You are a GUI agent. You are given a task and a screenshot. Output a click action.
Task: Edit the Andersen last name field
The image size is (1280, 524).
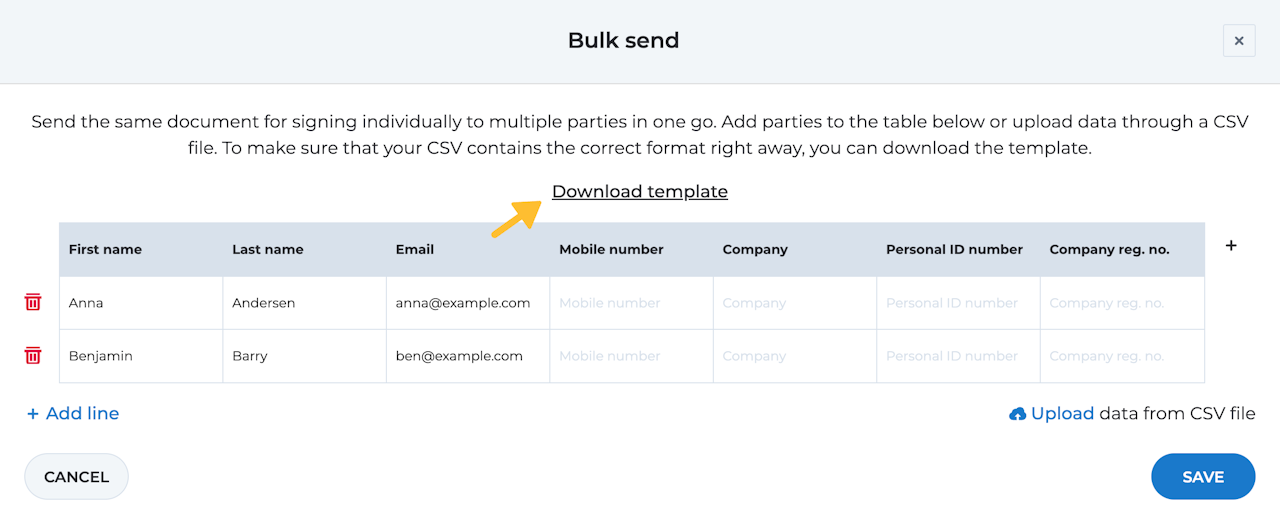point(304,303)
